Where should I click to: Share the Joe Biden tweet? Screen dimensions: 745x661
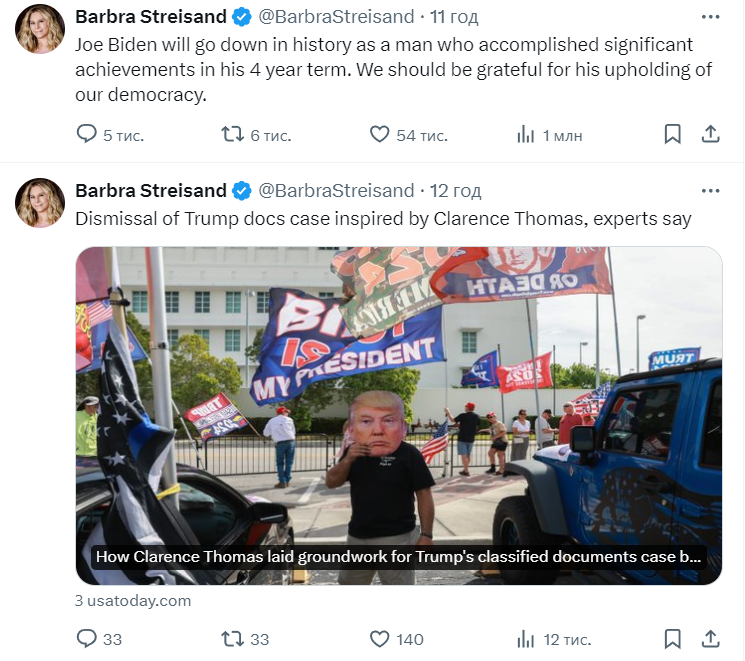click(x=711, y=134)
